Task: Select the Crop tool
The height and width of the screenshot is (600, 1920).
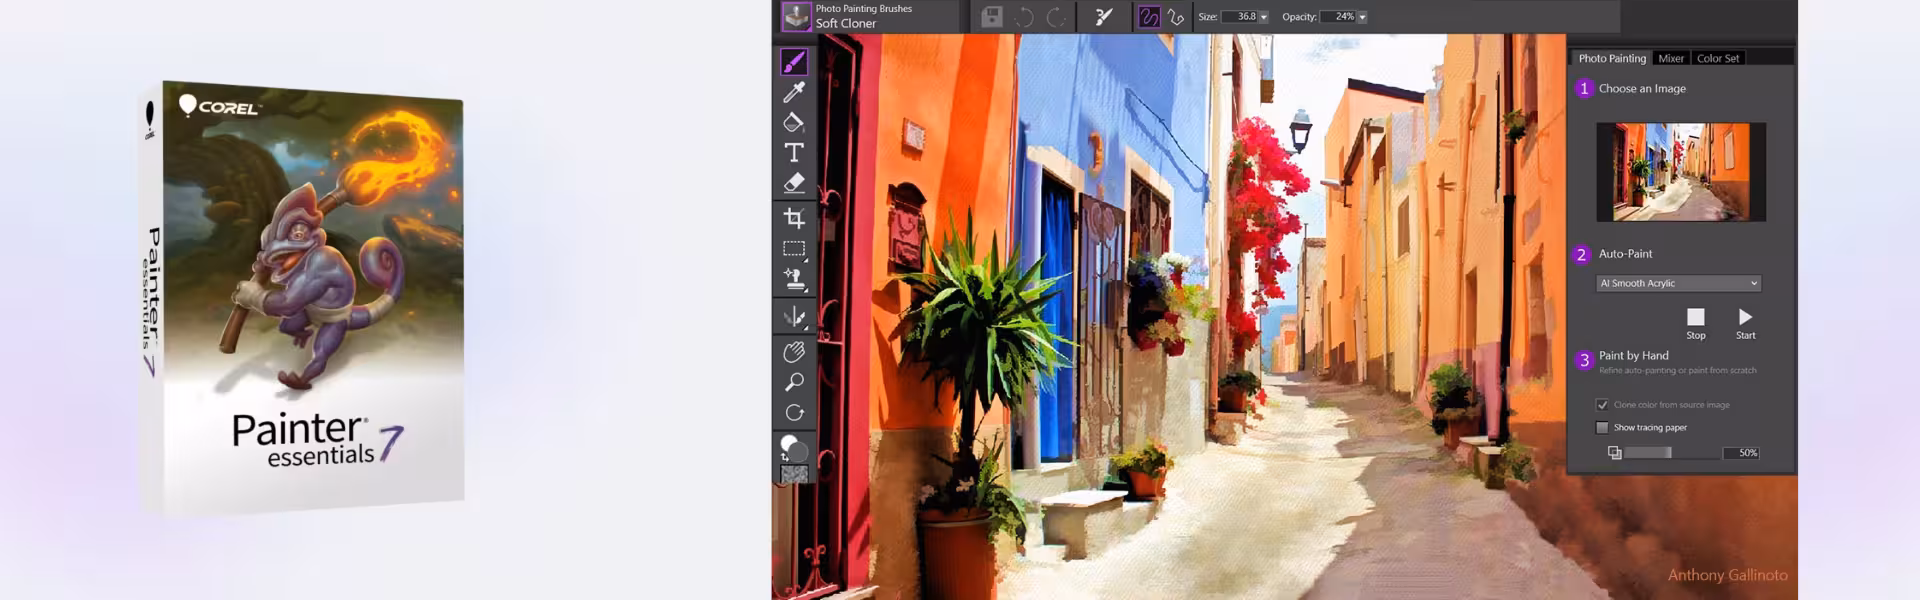Action: pos(794,218)
